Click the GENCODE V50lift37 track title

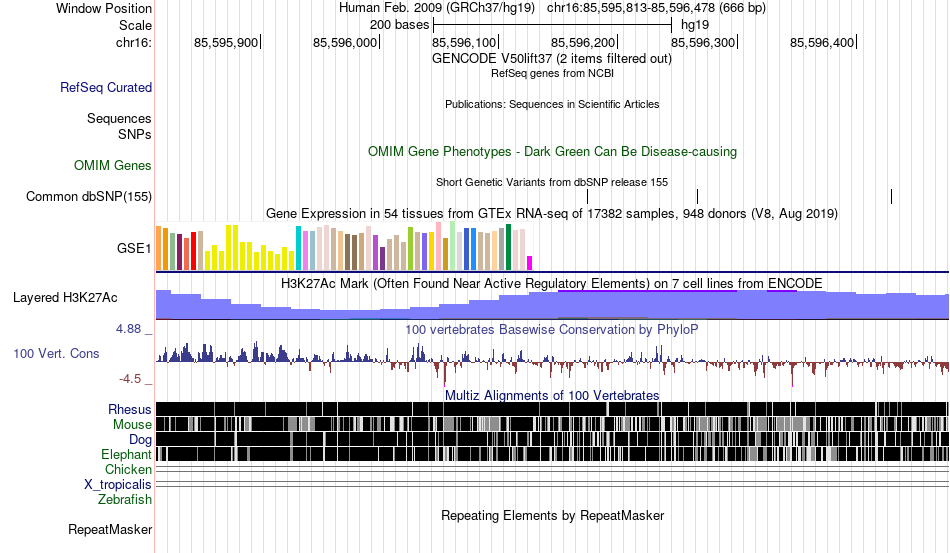tap(552, 59)
